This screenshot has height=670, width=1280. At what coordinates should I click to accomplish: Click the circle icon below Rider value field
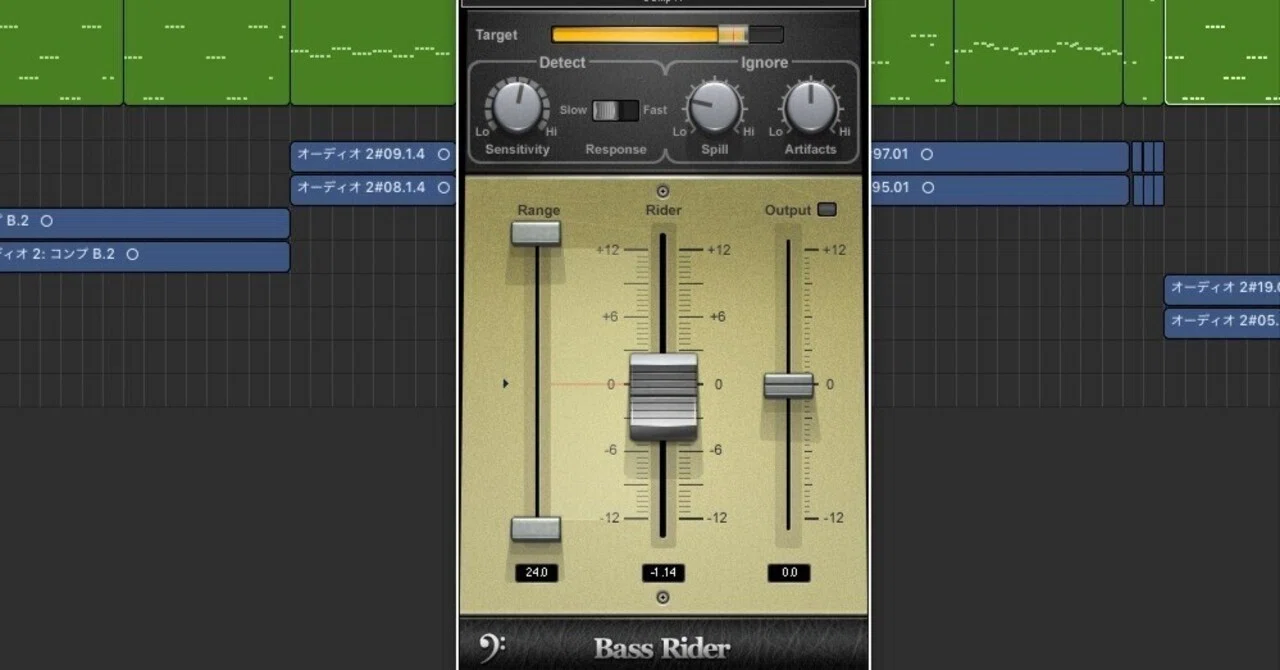tap(662, 597)
